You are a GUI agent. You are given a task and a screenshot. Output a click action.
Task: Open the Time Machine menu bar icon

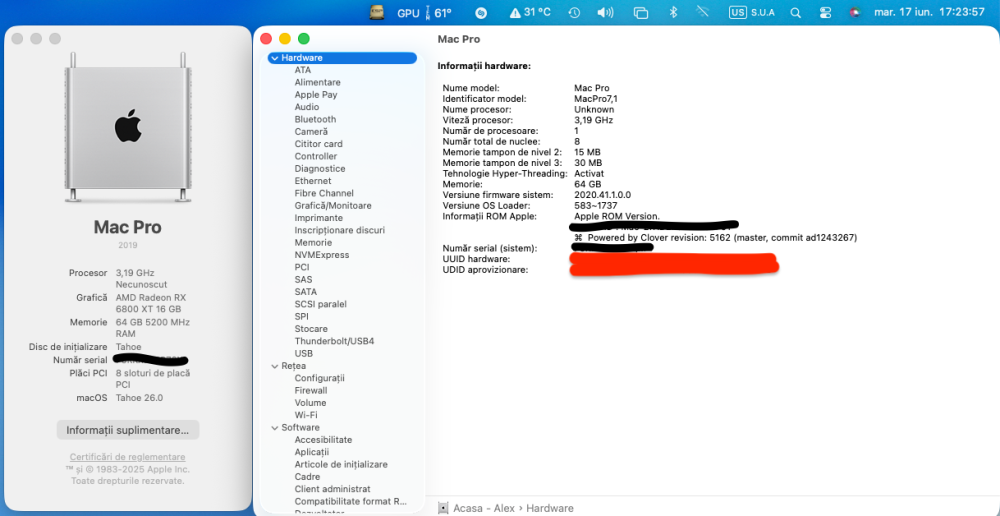click(574, 12)
